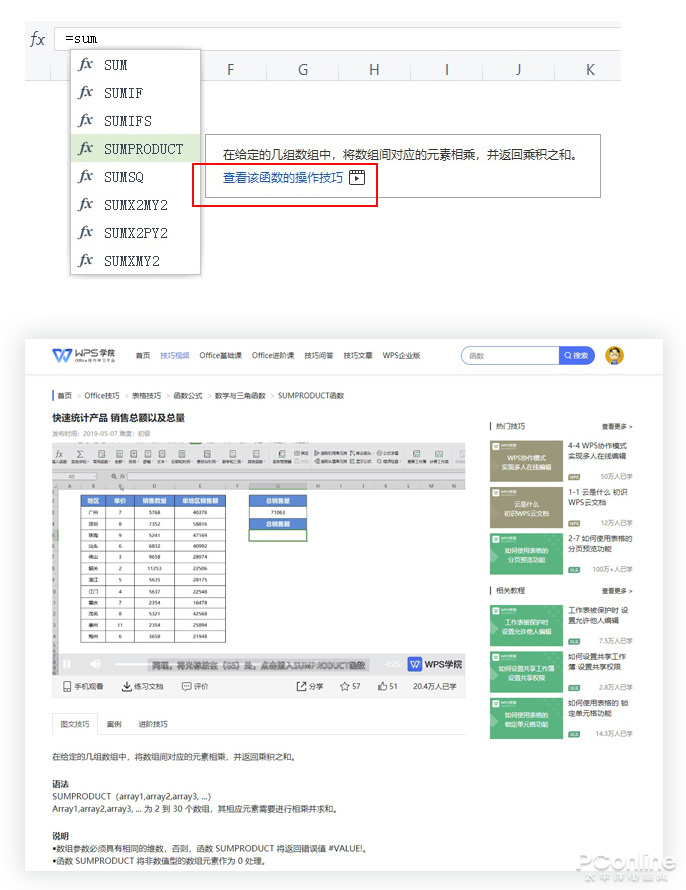Select column K header
Viewport: 686px width, 890px height.
tap(590, 70)
